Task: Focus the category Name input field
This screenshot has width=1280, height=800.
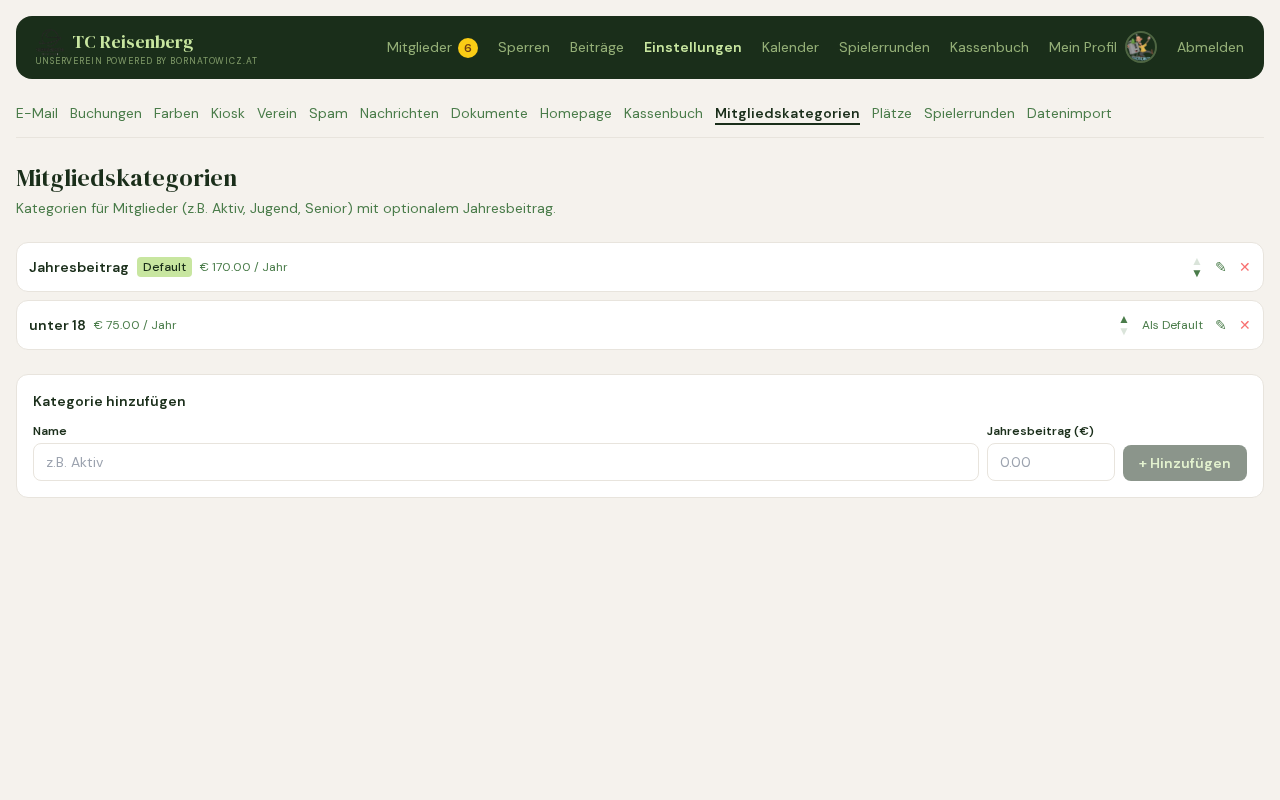Action: click(506, 462)
